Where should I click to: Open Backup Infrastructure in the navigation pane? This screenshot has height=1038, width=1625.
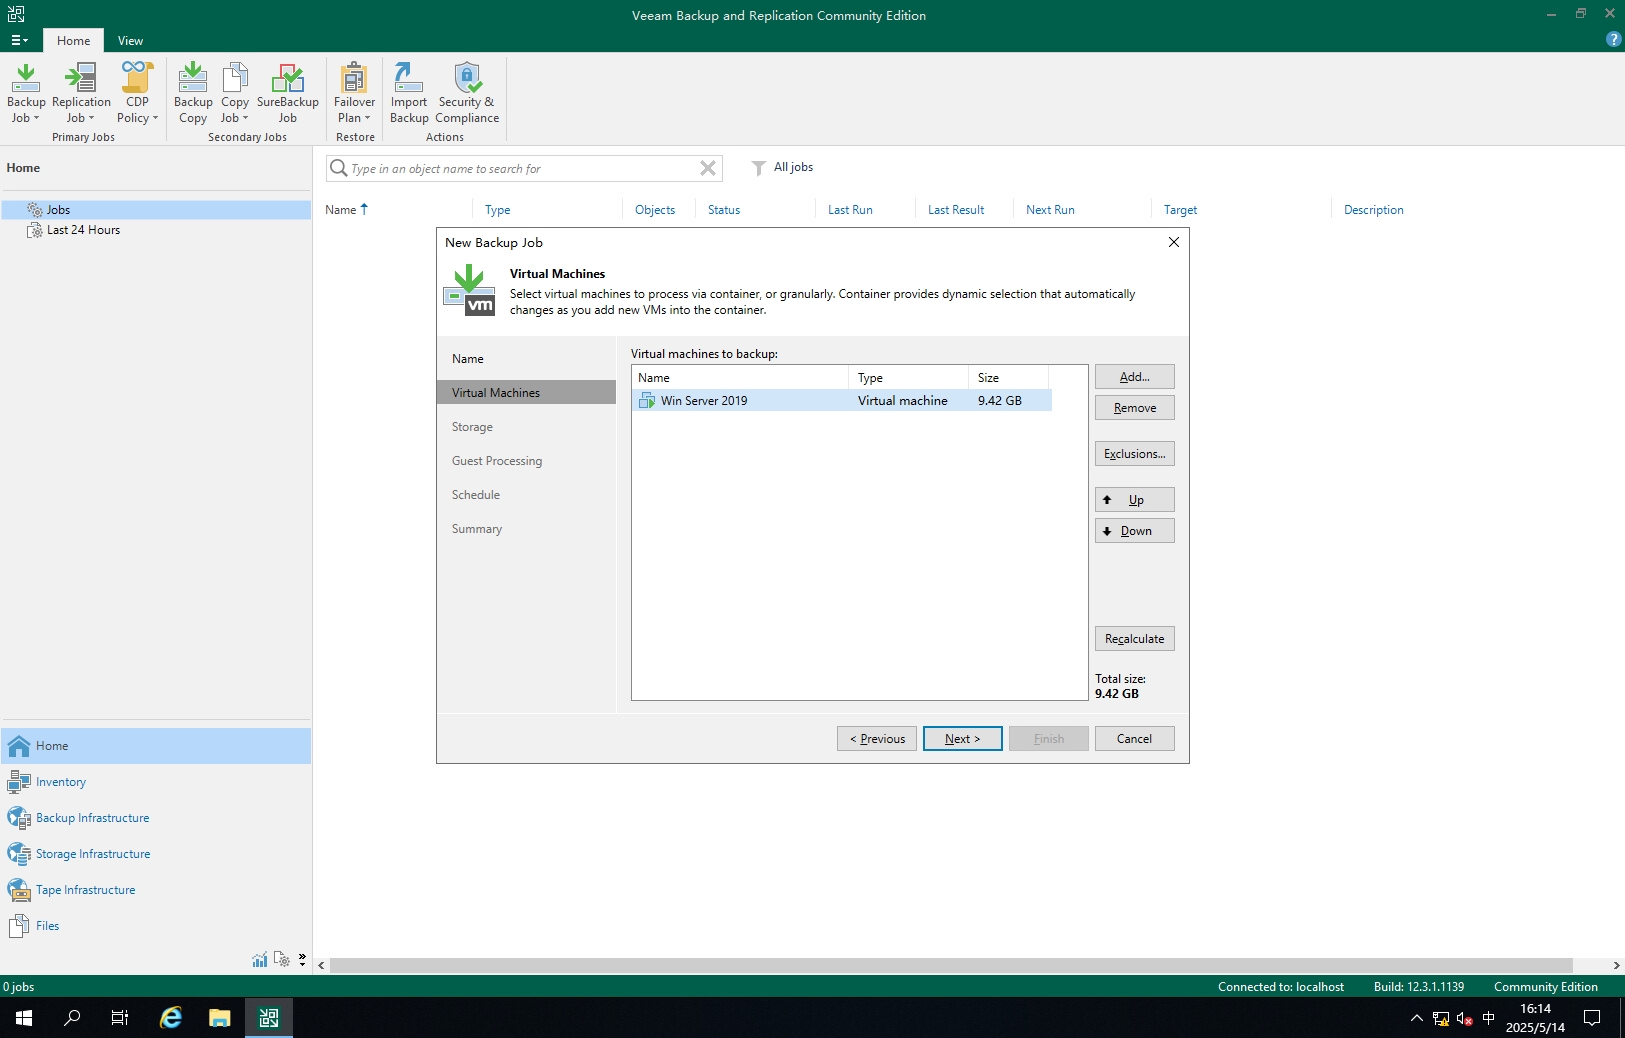92,818
